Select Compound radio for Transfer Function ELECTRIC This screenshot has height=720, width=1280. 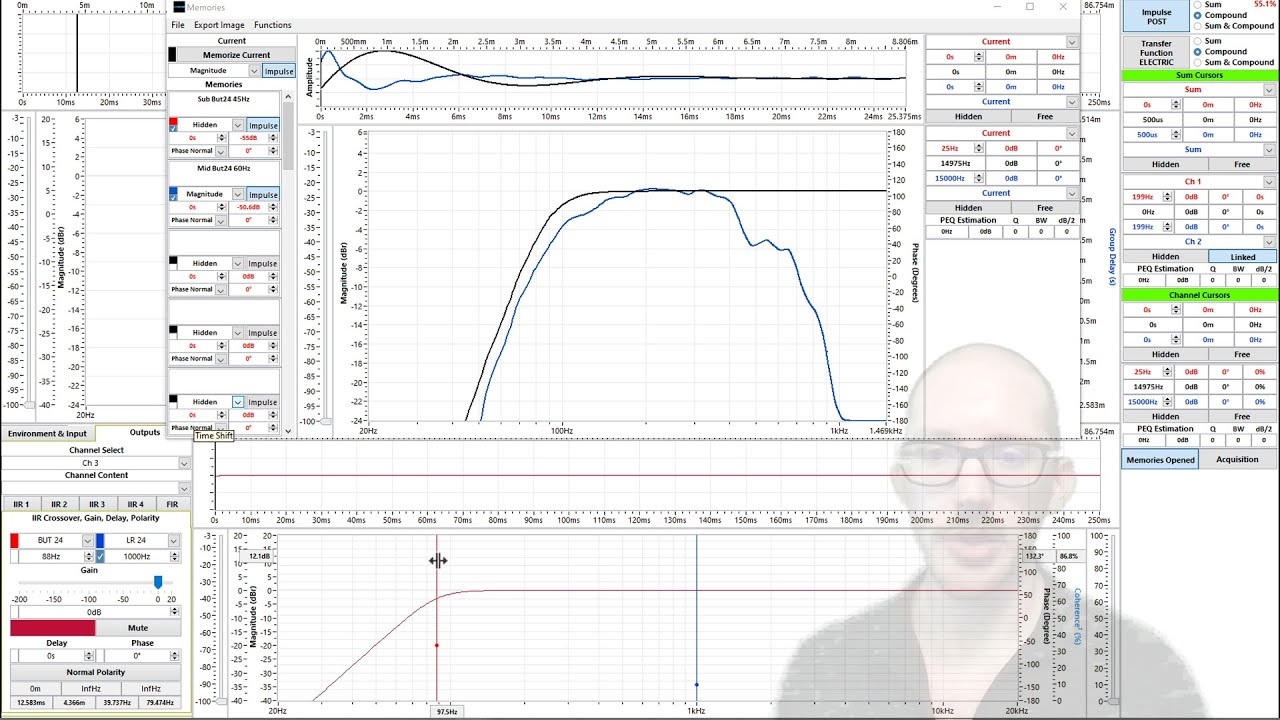[1198, 51]
